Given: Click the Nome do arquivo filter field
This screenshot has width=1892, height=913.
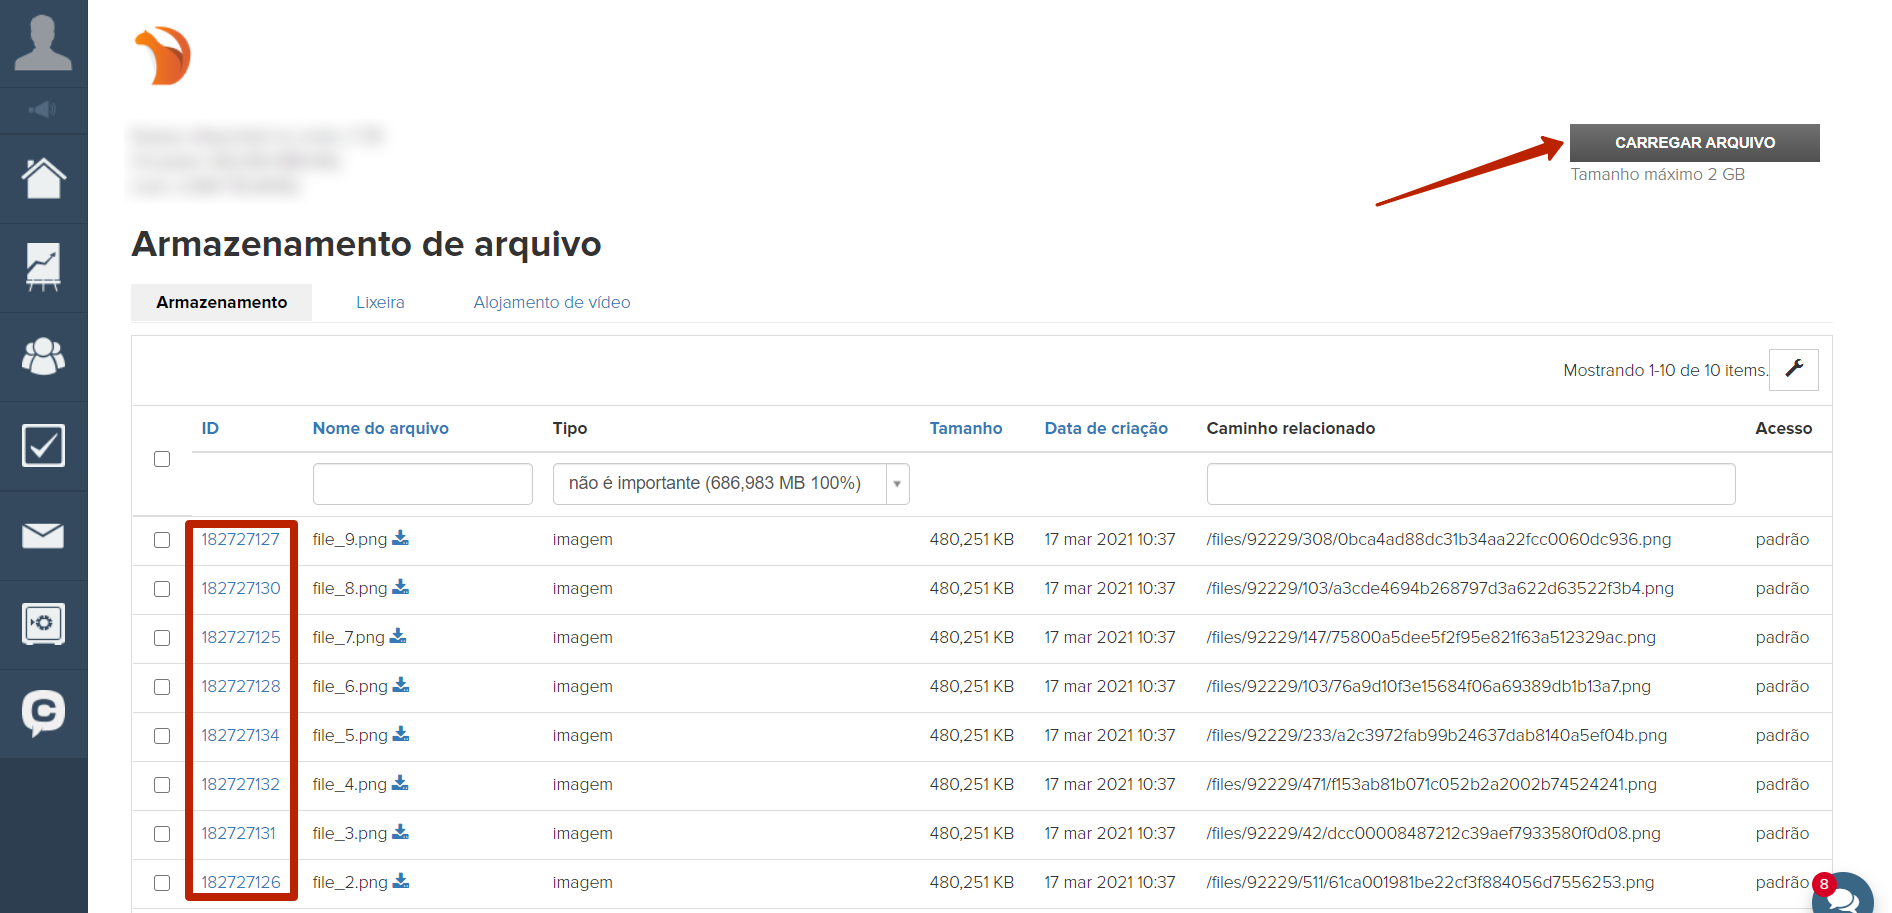Looking at the screenshot, I should (x=422, y=484).
